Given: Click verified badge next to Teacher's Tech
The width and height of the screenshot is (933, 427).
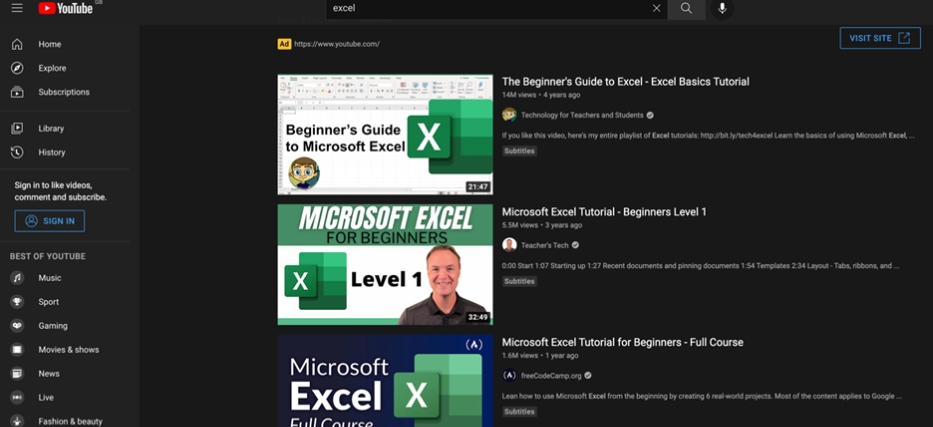Looking at the screenshot, I should pyautogui.click(x=575, y=245).
